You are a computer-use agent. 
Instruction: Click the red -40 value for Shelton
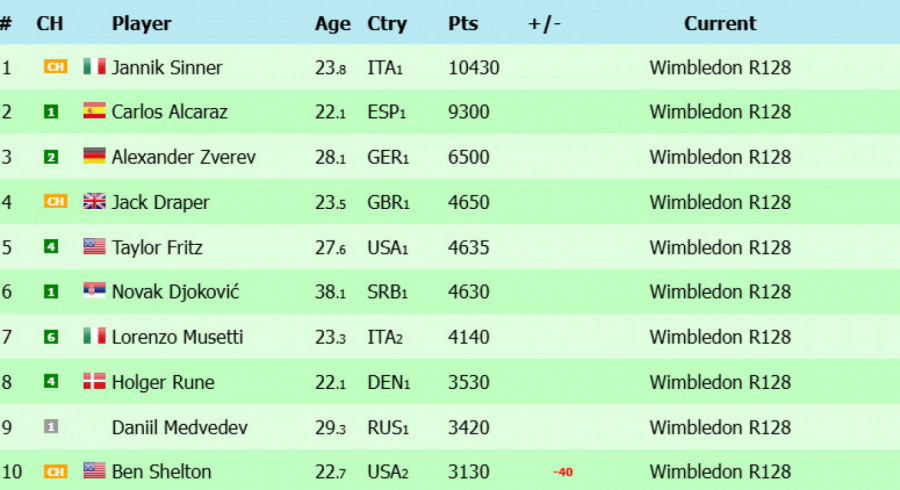pyautogui.click(x=562, y=472)
